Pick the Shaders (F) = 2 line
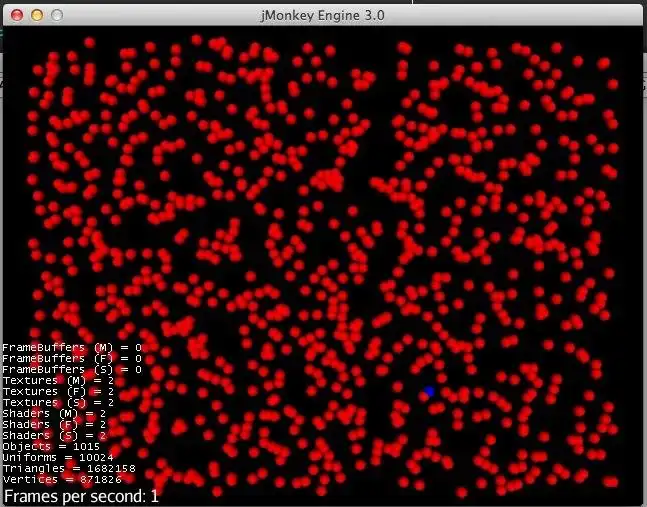The height and width of the screenshot is (507, 647). [54, 424]
